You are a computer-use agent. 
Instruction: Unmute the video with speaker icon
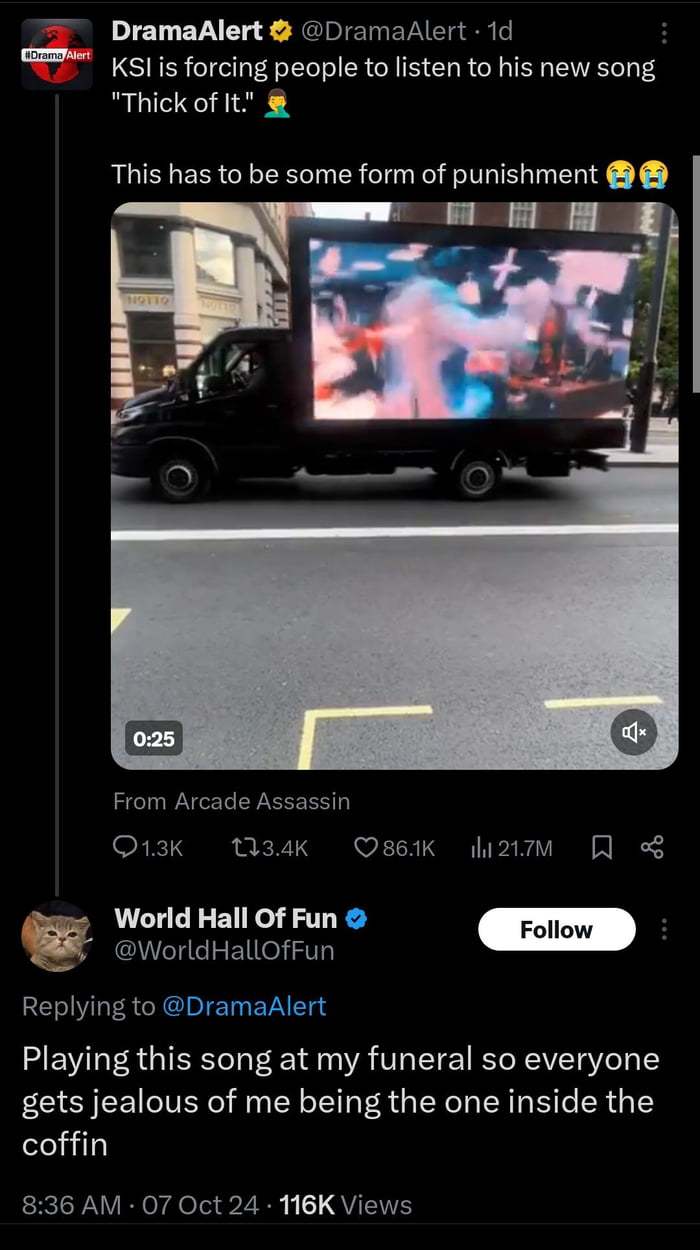coord(634,733)
